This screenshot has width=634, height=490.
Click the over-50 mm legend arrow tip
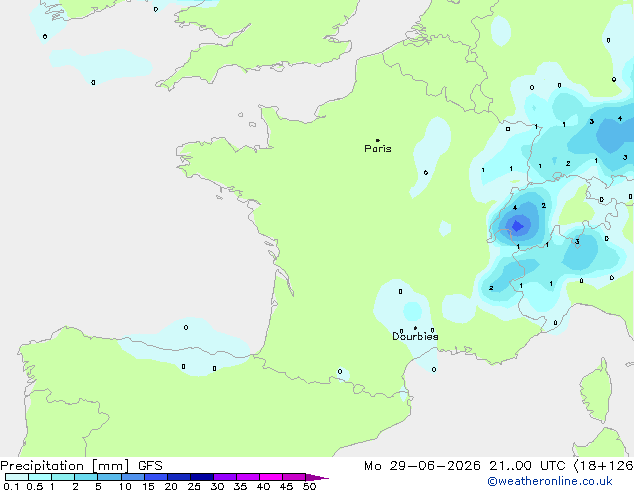pyautogui.click(x=317, y=477)
